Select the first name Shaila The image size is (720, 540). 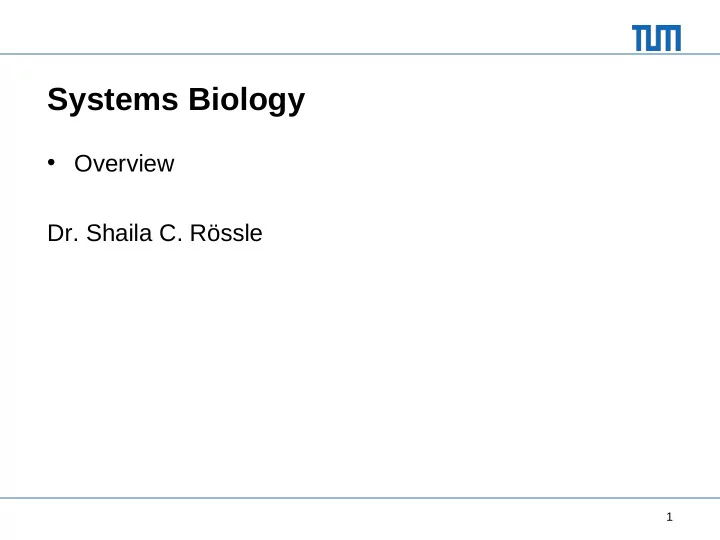click(119, 233)
